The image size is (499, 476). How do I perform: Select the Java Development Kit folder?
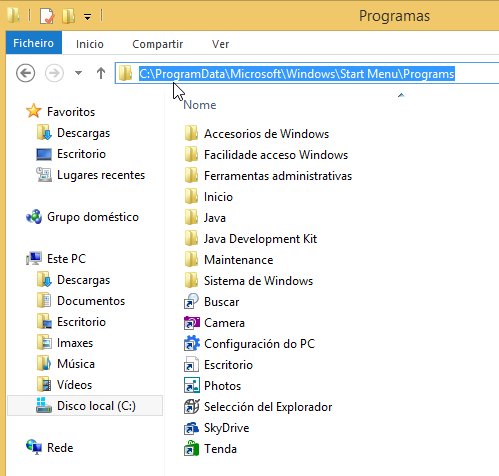260,239
